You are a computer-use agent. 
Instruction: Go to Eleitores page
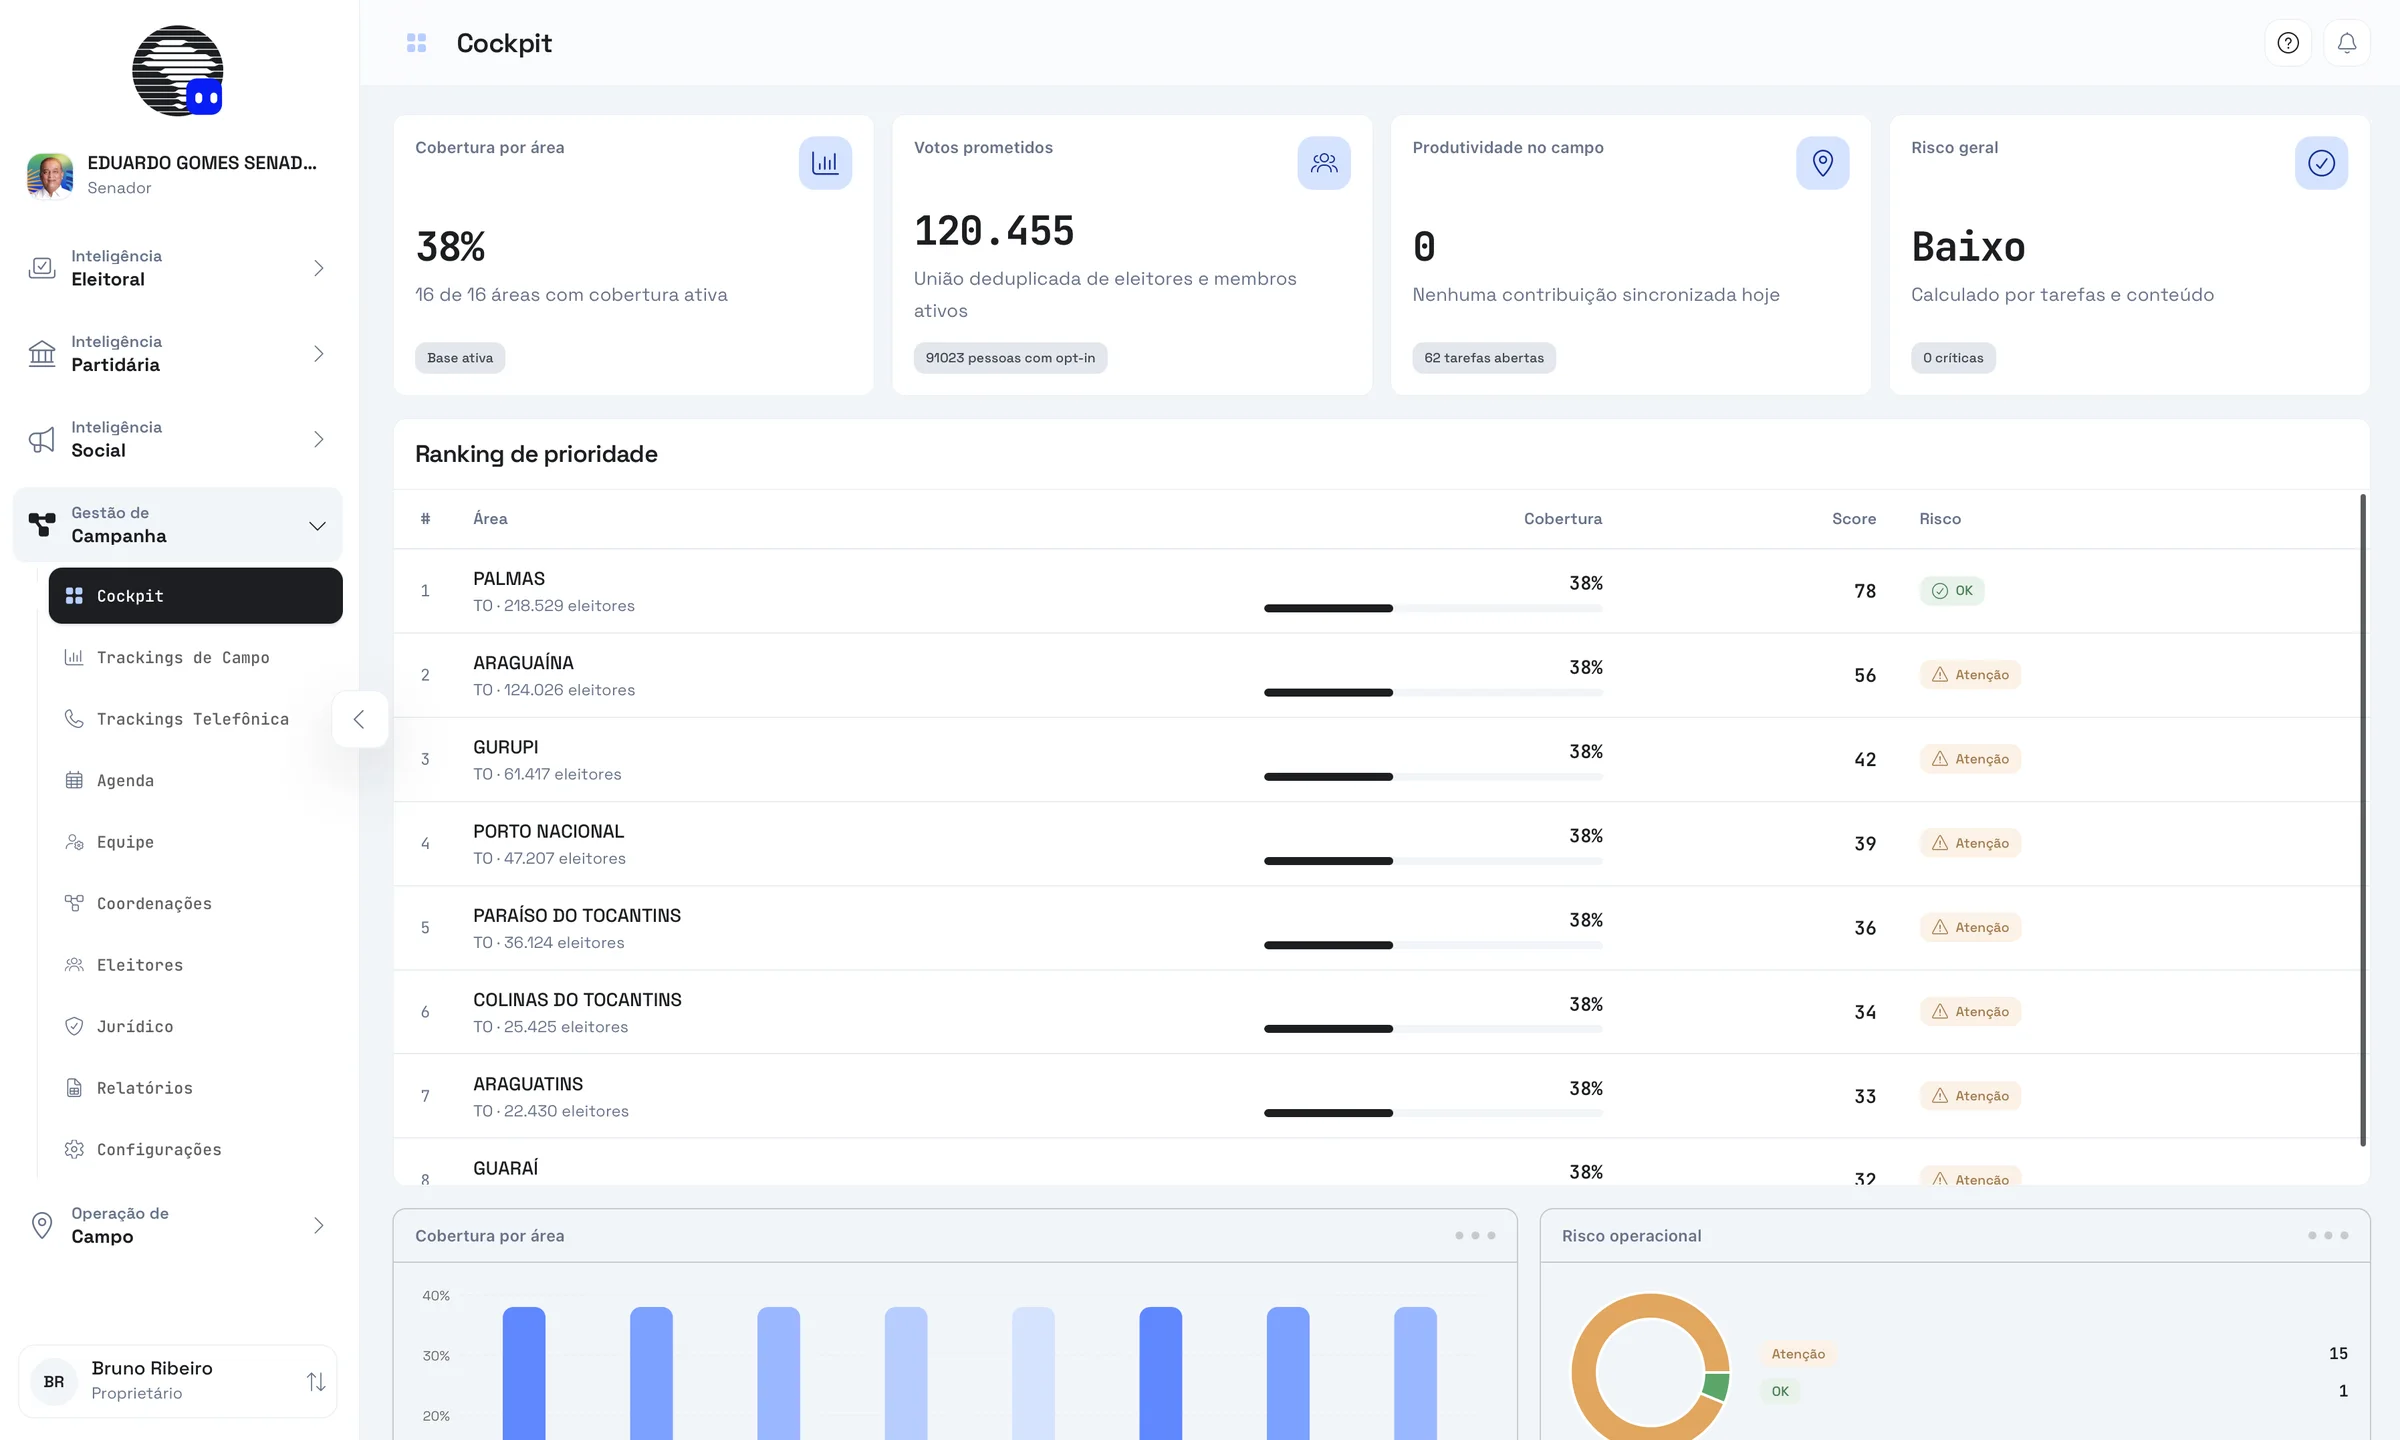tap(196, 965)
